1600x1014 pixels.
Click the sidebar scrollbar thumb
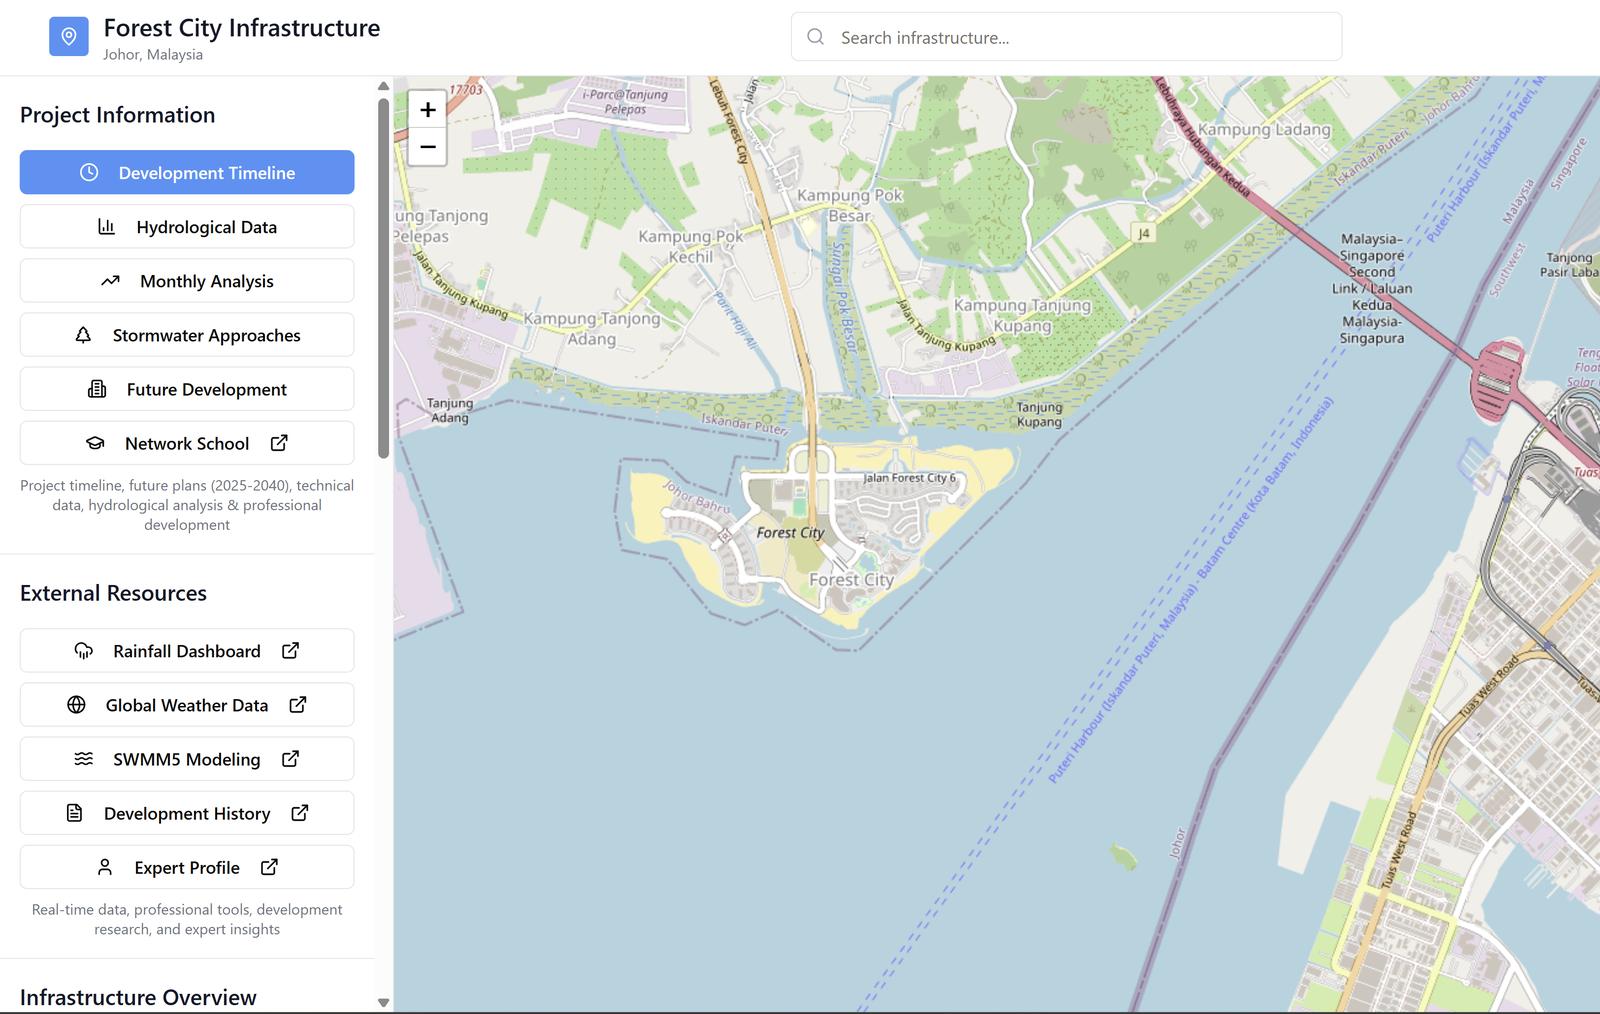point(383,278)
